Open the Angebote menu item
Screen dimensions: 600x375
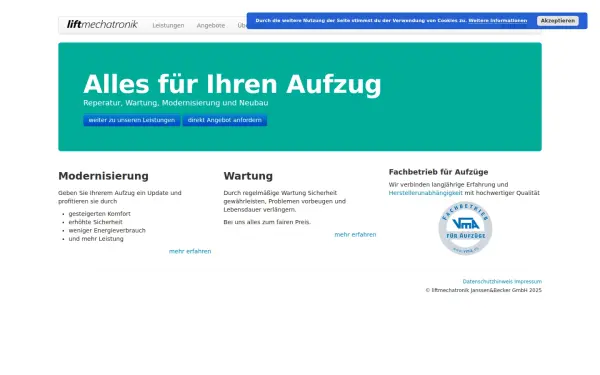[x=211, y=26]
